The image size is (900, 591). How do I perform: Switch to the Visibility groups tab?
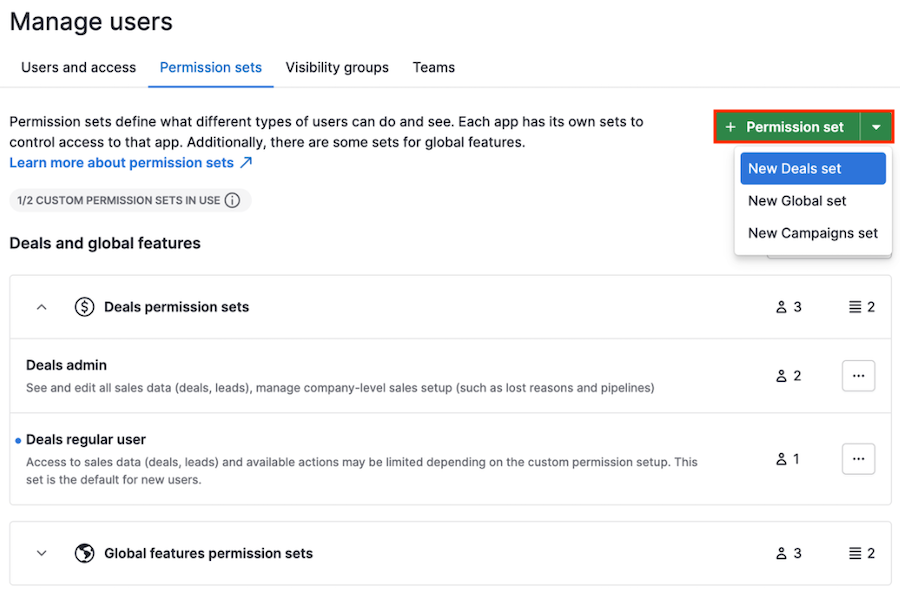[337, 67]
